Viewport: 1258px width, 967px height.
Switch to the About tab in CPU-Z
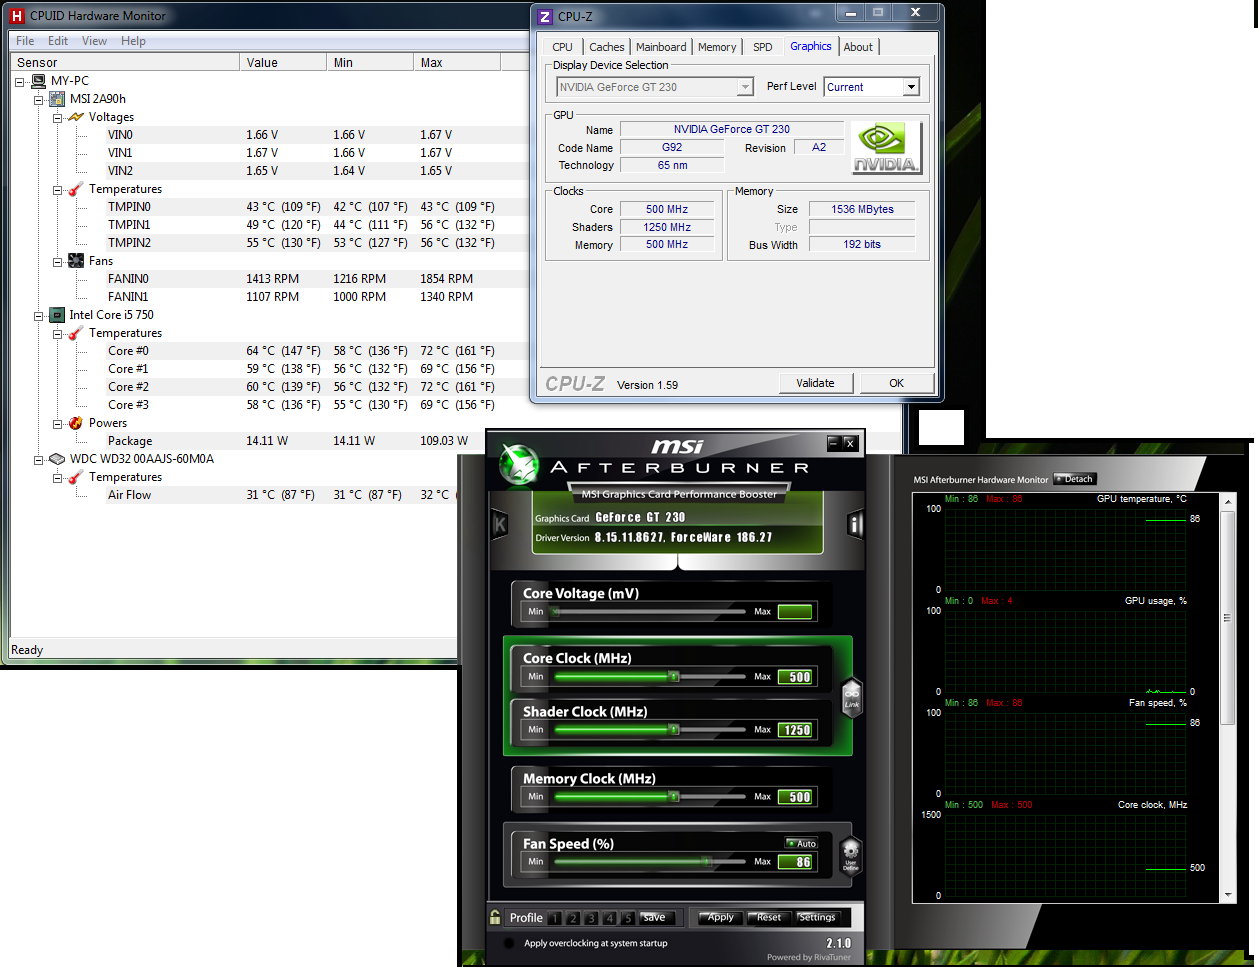(x=858, y=47)
